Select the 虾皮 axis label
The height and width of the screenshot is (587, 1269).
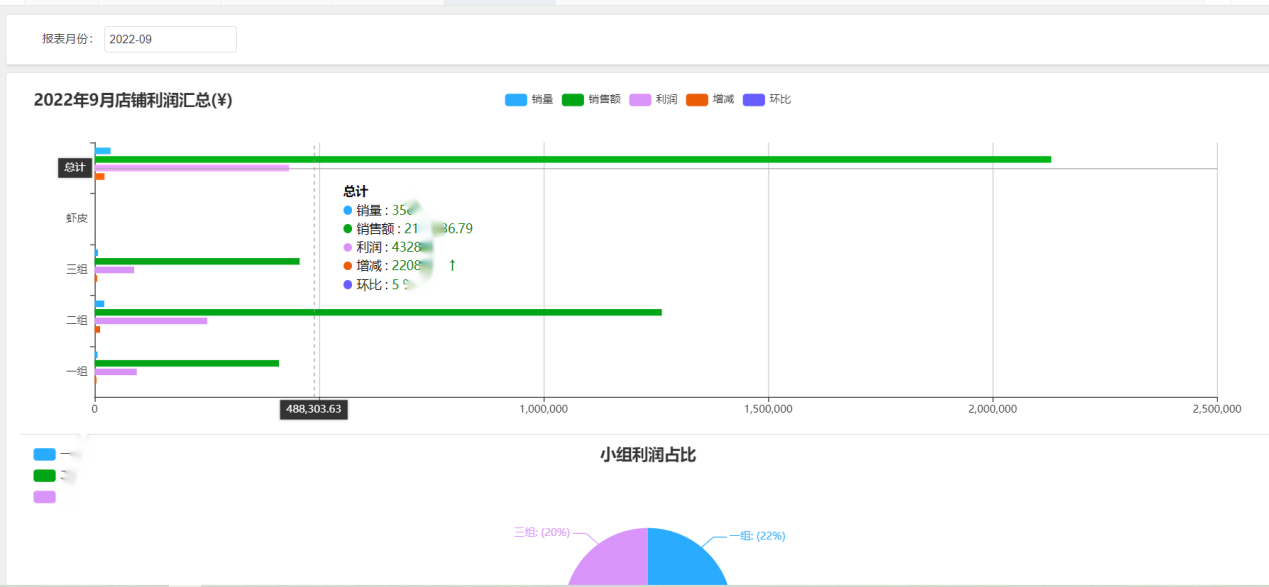pos(76,218)
